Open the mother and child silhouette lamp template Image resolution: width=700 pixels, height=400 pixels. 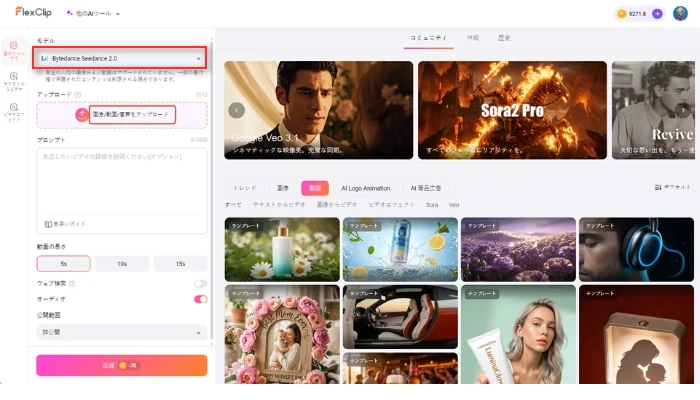tap(637, 335)
